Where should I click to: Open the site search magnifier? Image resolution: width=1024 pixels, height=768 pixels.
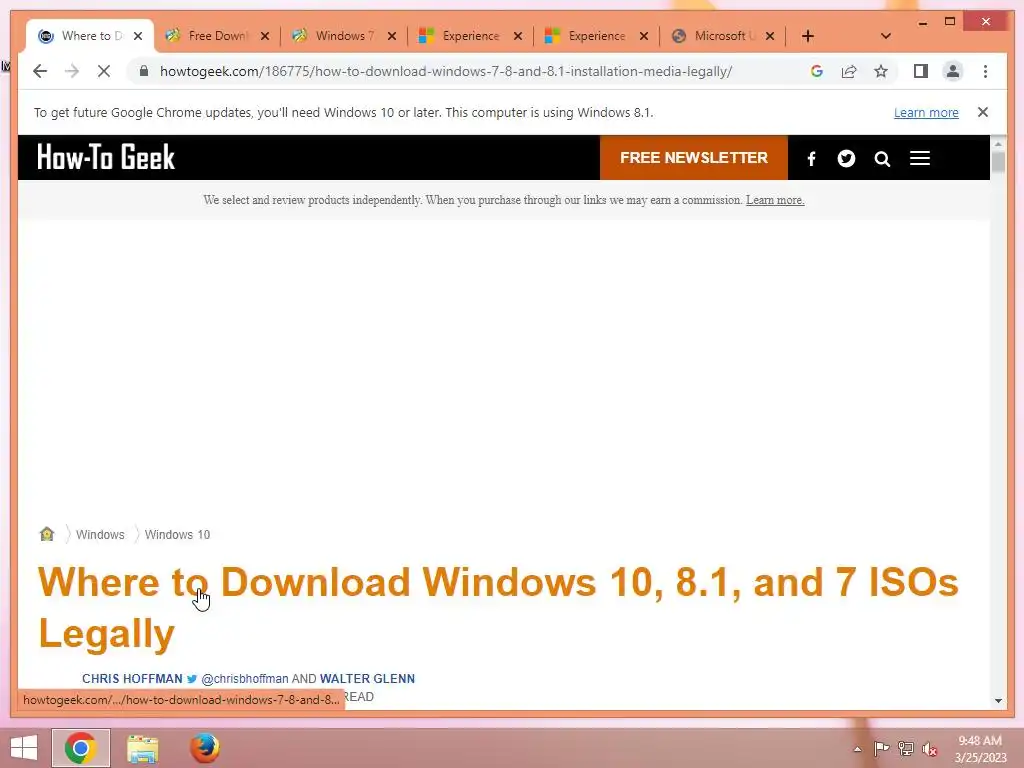[882, 159]
